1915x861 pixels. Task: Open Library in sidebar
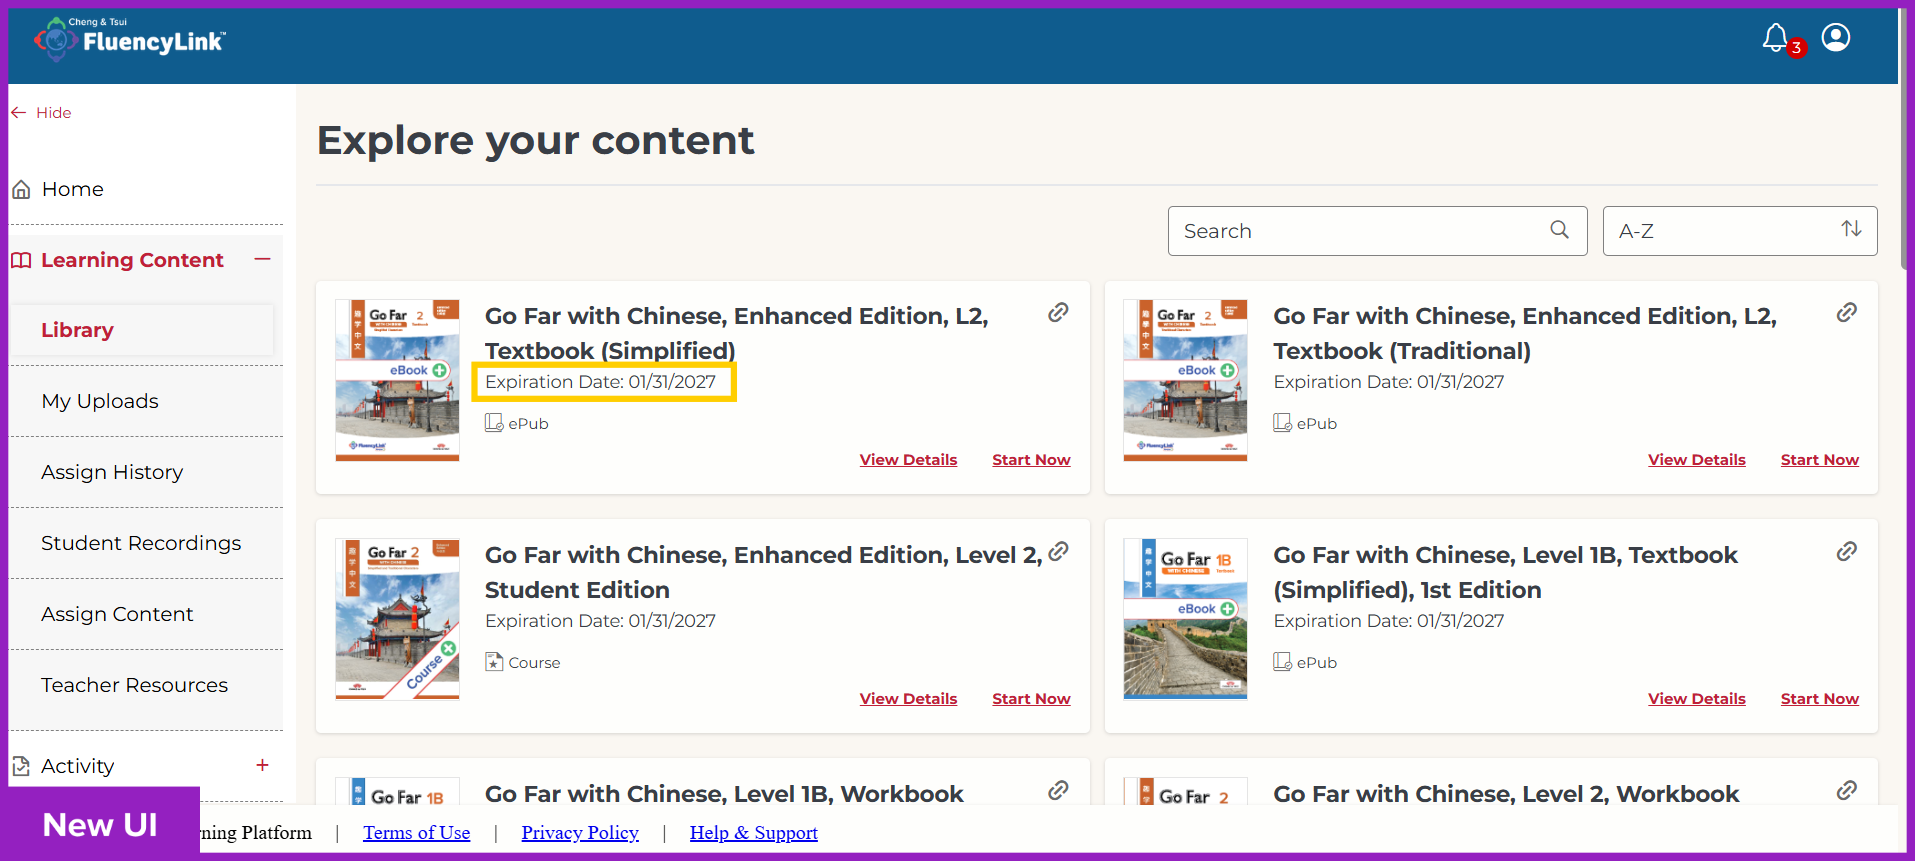(x=77, y=330)
